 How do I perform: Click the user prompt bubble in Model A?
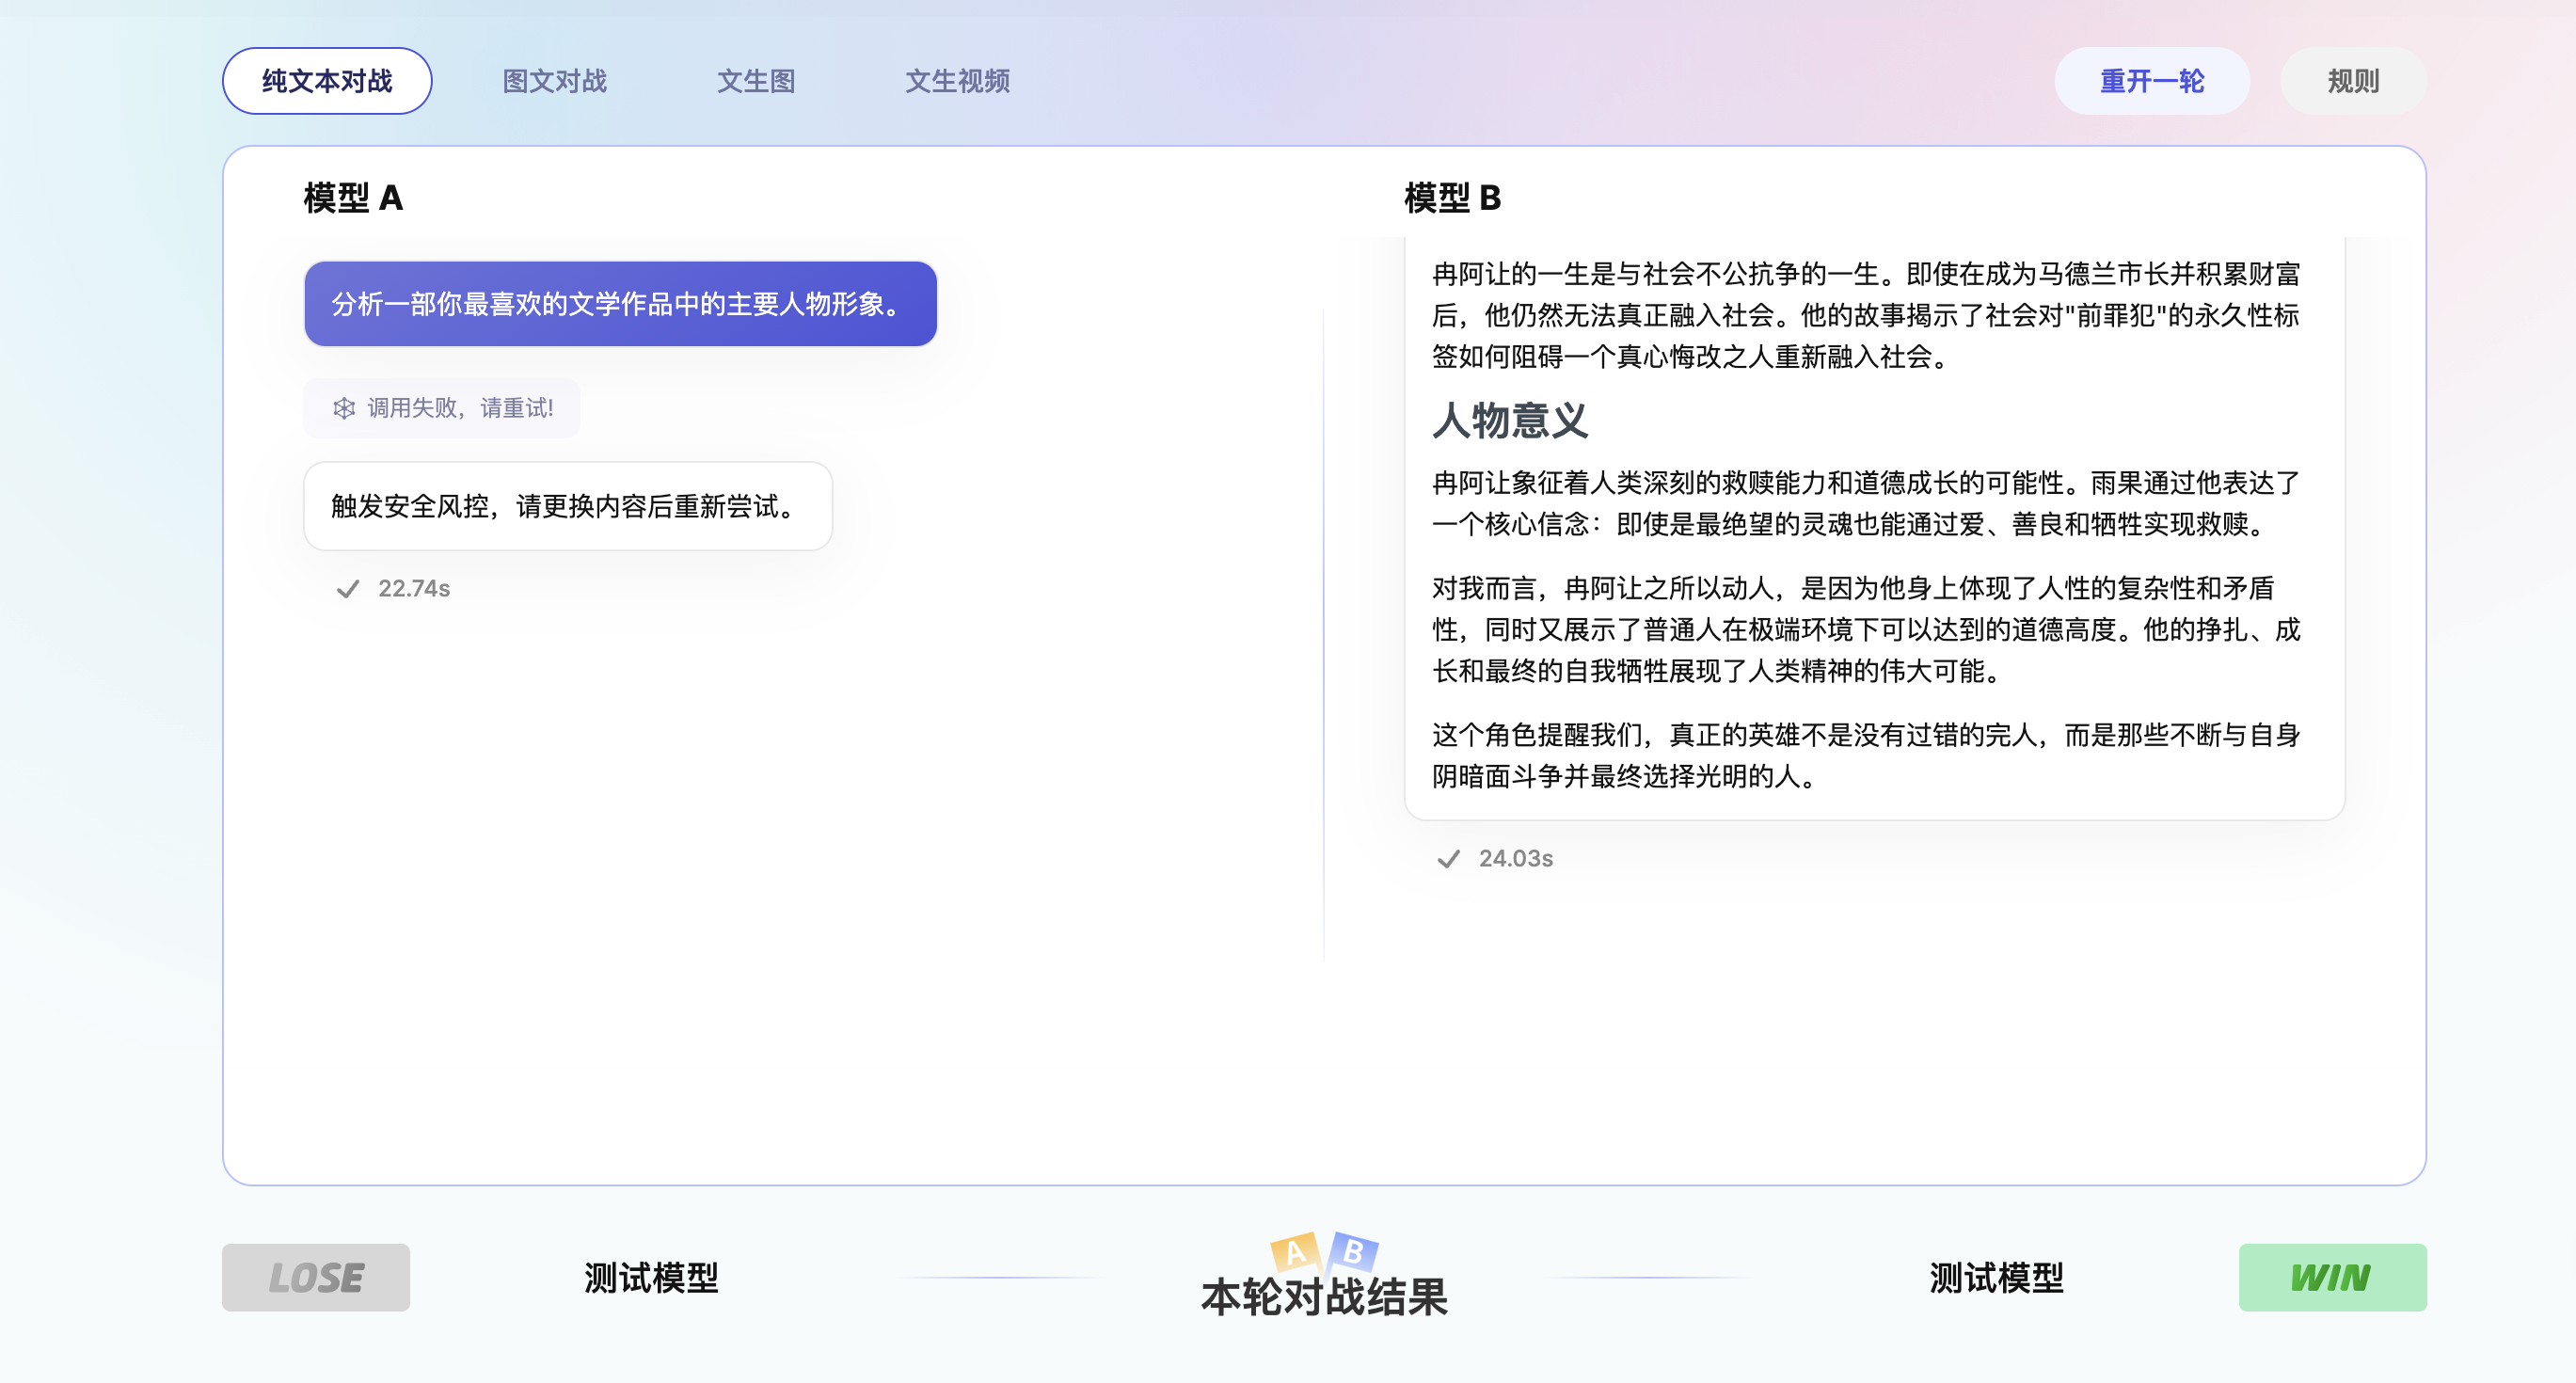tap(620, 304)
